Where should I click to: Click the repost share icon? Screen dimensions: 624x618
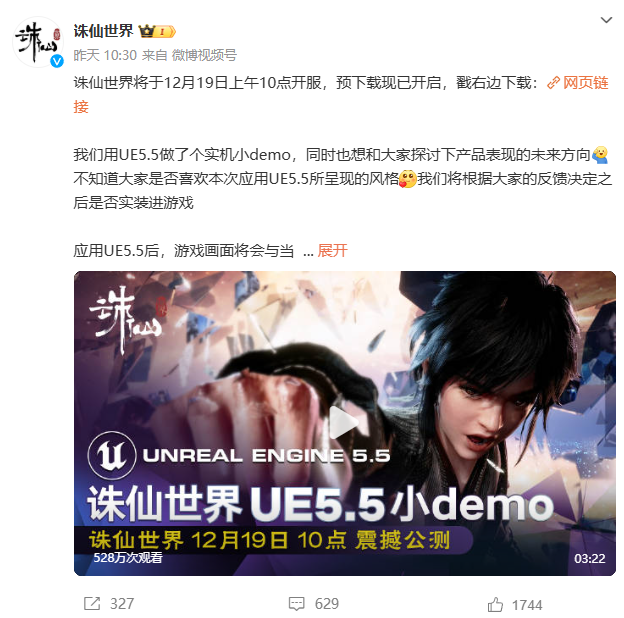[92, 603]
